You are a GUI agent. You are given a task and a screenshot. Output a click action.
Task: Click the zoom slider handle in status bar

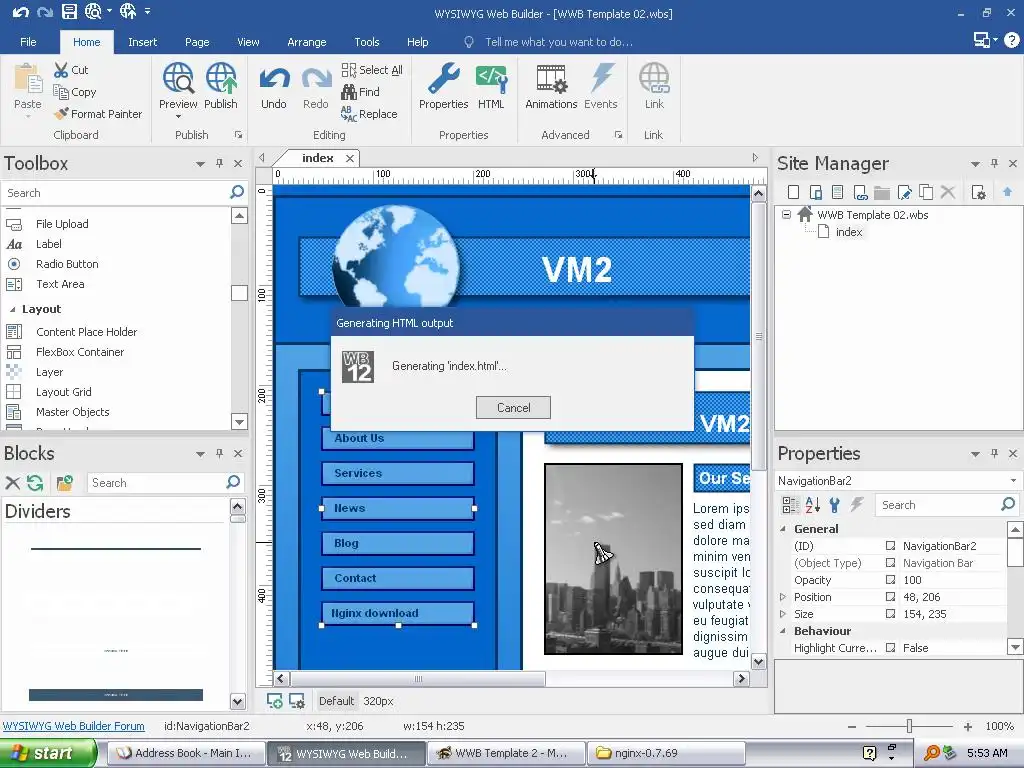click(x=909, y=726)
